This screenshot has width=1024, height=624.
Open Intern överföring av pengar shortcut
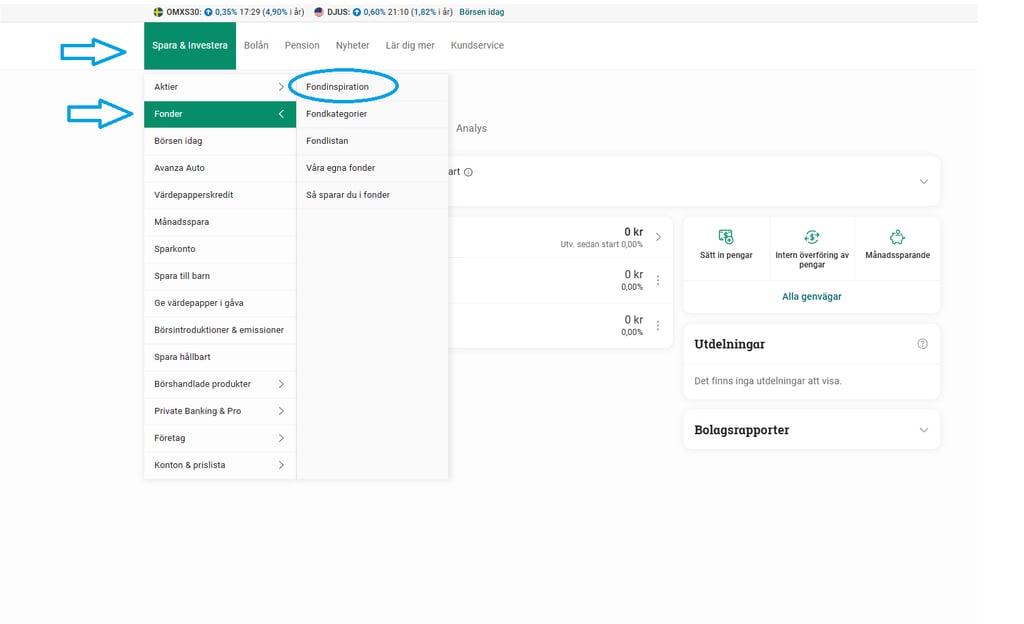click(812, 249)
